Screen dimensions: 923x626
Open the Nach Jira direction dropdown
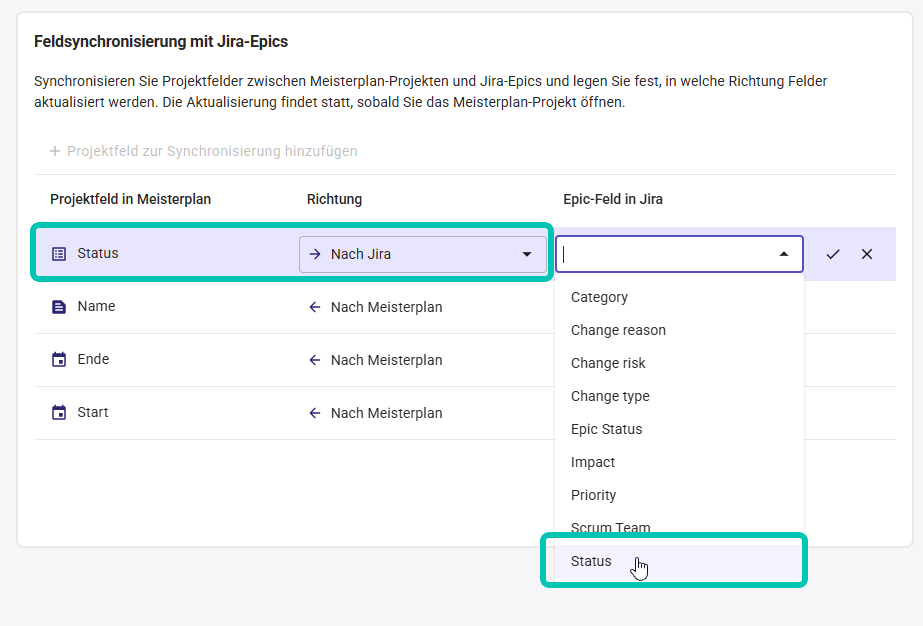pyautogui.click(x=423, y=254)
